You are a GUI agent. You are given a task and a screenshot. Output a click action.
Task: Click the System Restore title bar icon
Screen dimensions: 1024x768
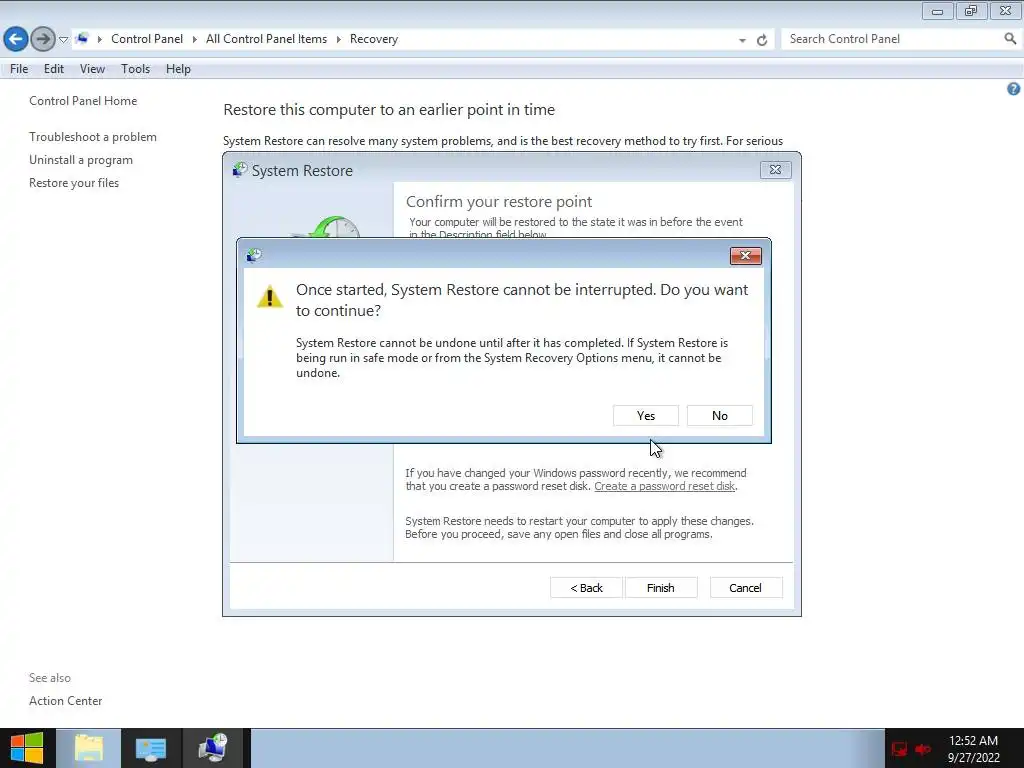tap(240, 170)
